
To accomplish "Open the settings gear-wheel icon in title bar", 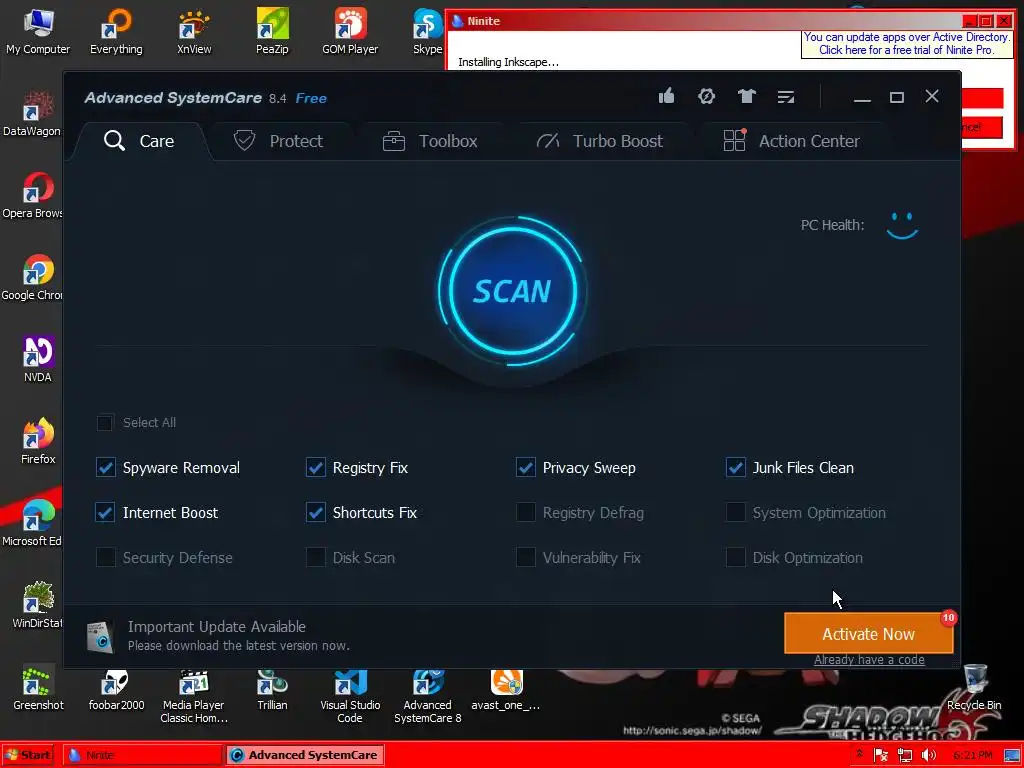I will click(x=706, y=97).
